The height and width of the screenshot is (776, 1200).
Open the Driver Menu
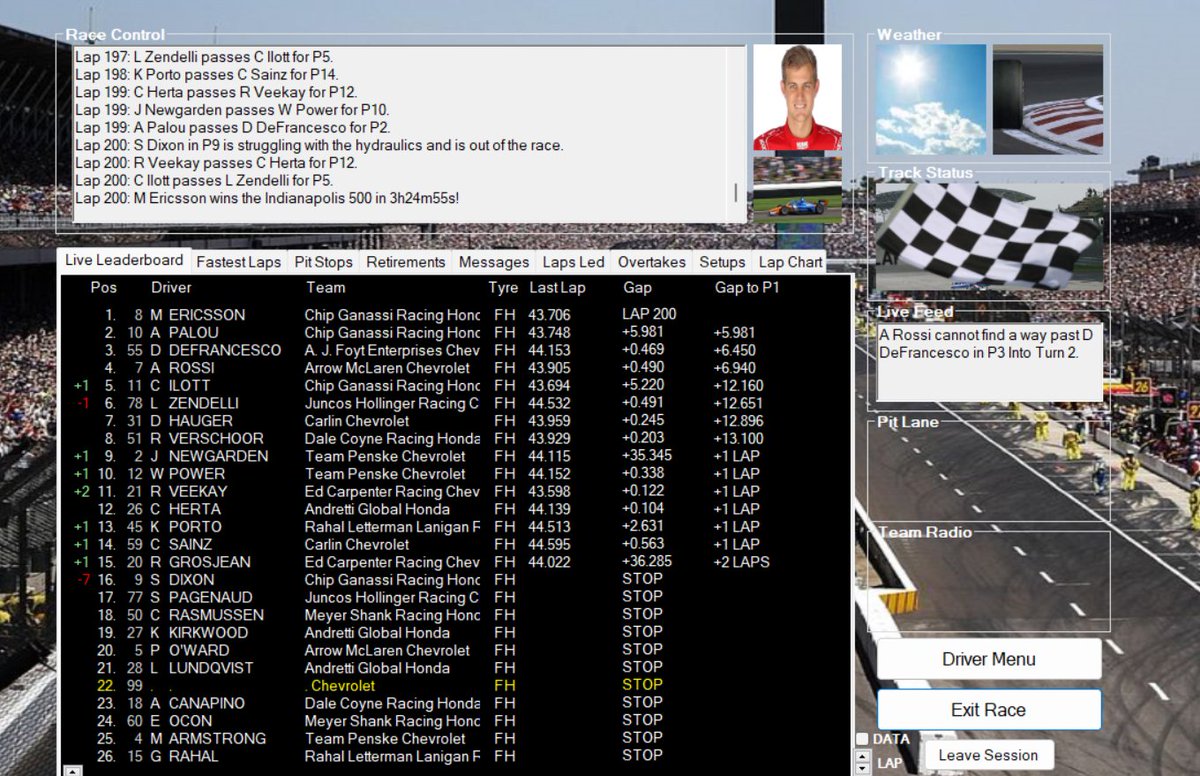pyautogui.click(x=988, y=659)
